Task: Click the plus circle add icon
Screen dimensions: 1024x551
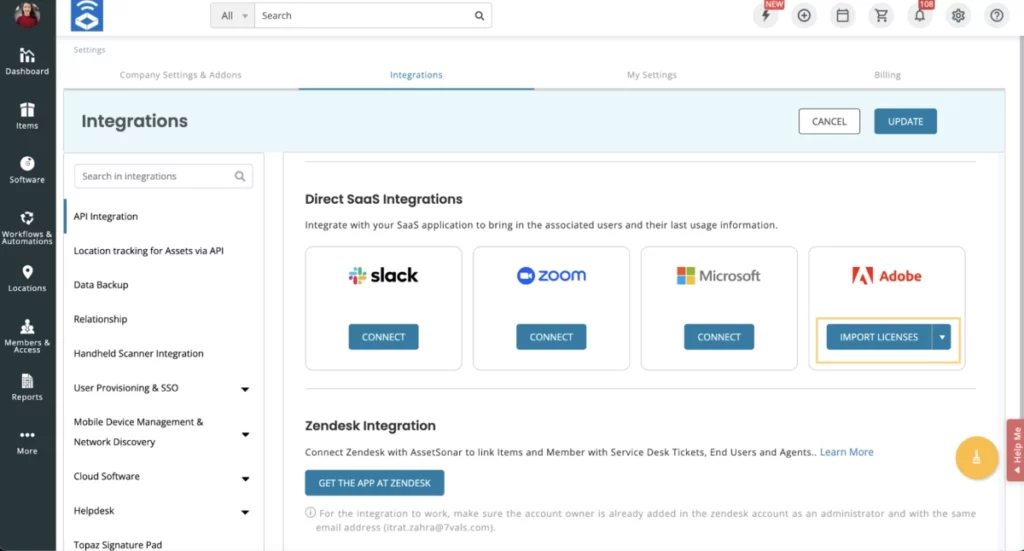Action: click(x=804, y=15)
